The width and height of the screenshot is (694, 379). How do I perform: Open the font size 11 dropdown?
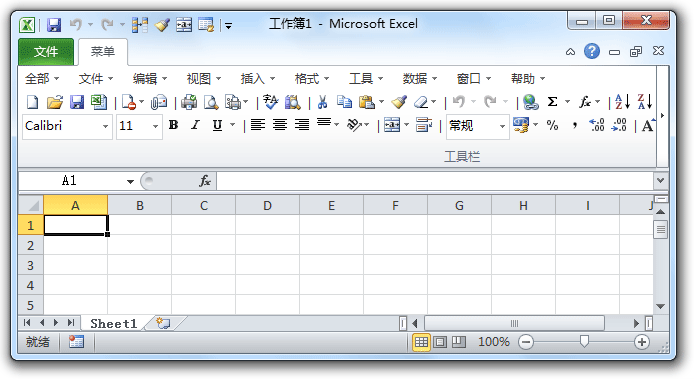[155, 126]
